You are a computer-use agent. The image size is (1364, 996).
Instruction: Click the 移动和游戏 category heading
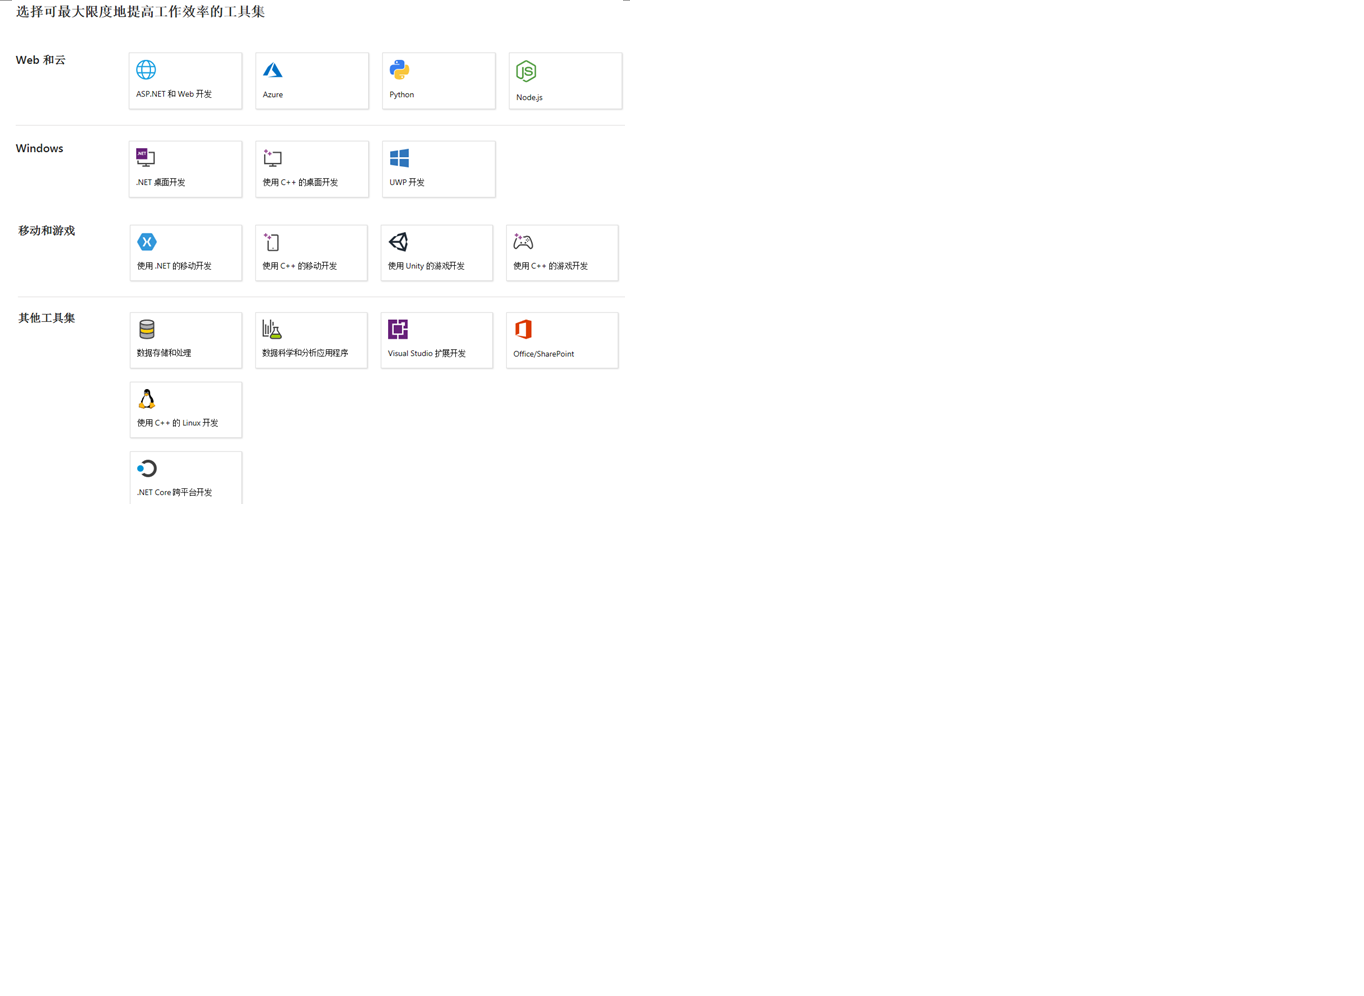tap(47, 231)
